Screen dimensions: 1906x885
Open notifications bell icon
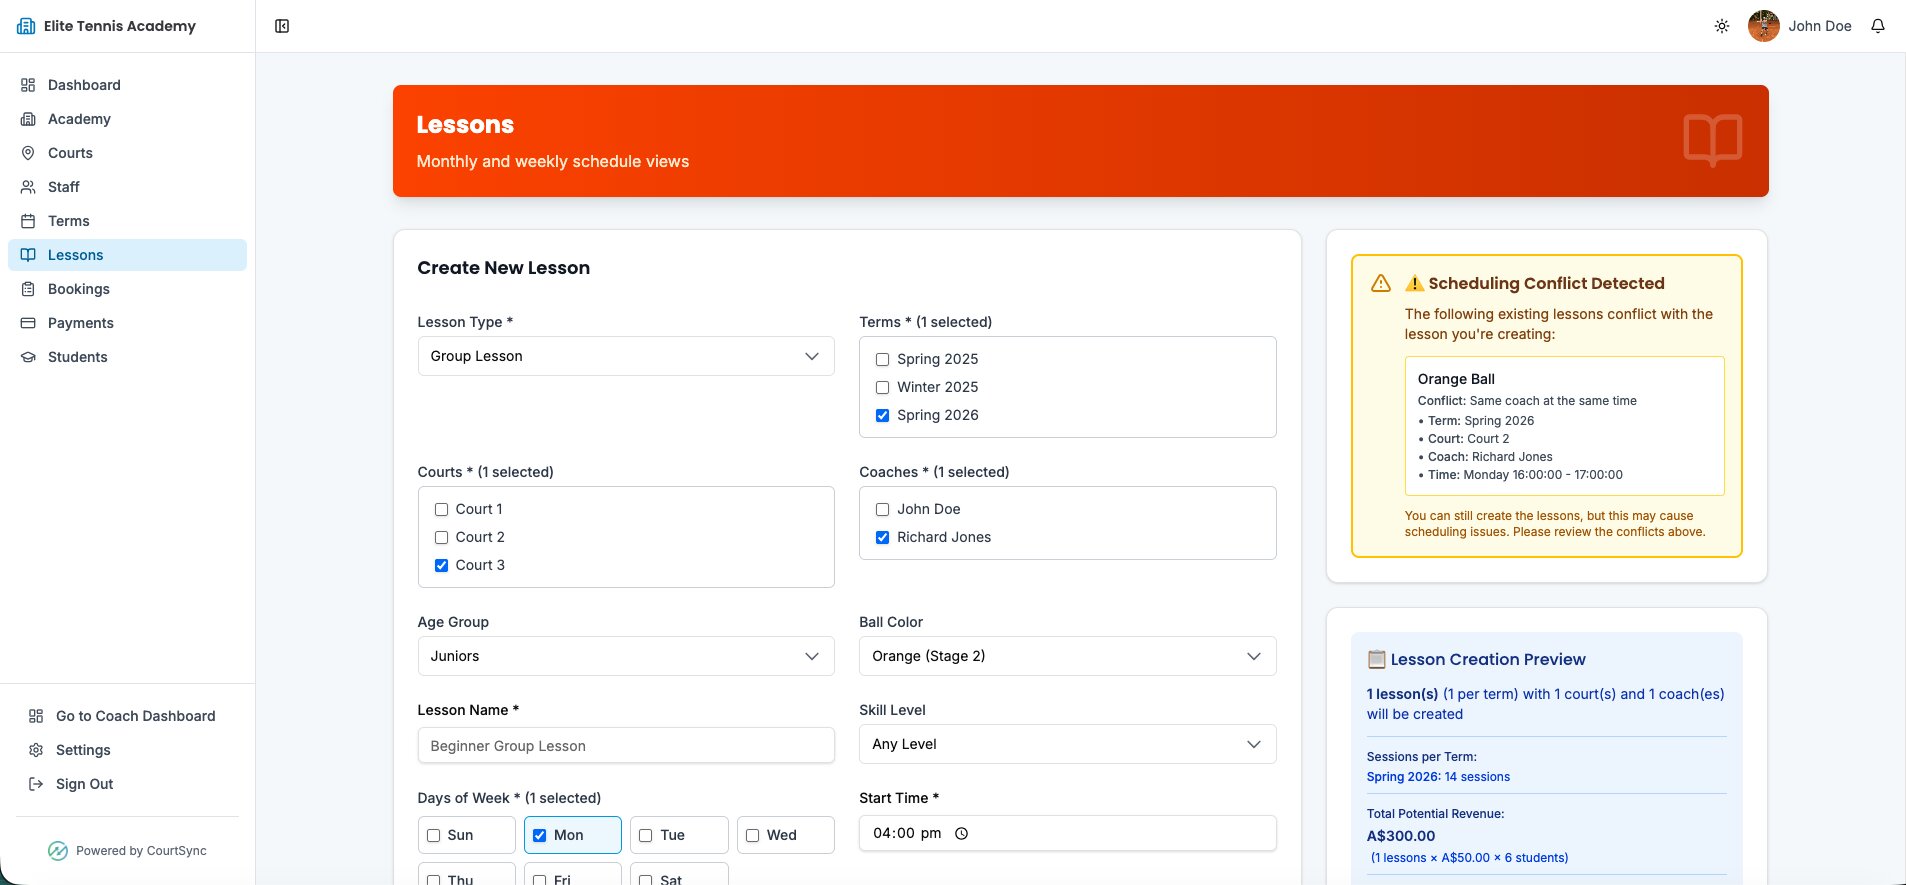point(1877,26)
